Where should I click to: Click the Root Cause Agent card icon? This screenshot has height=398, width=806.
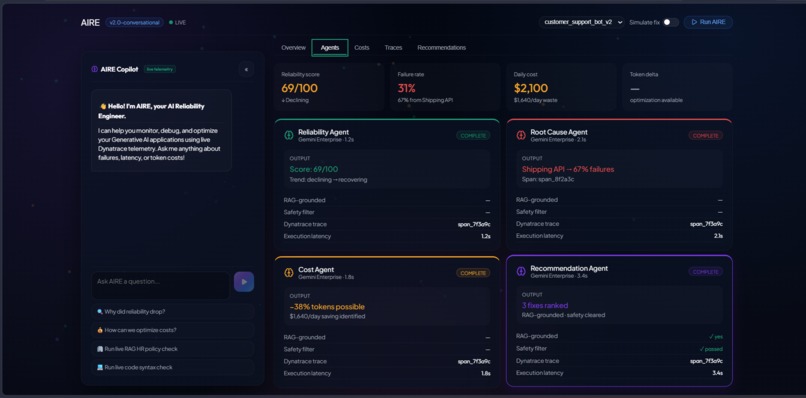click(521, 135)
